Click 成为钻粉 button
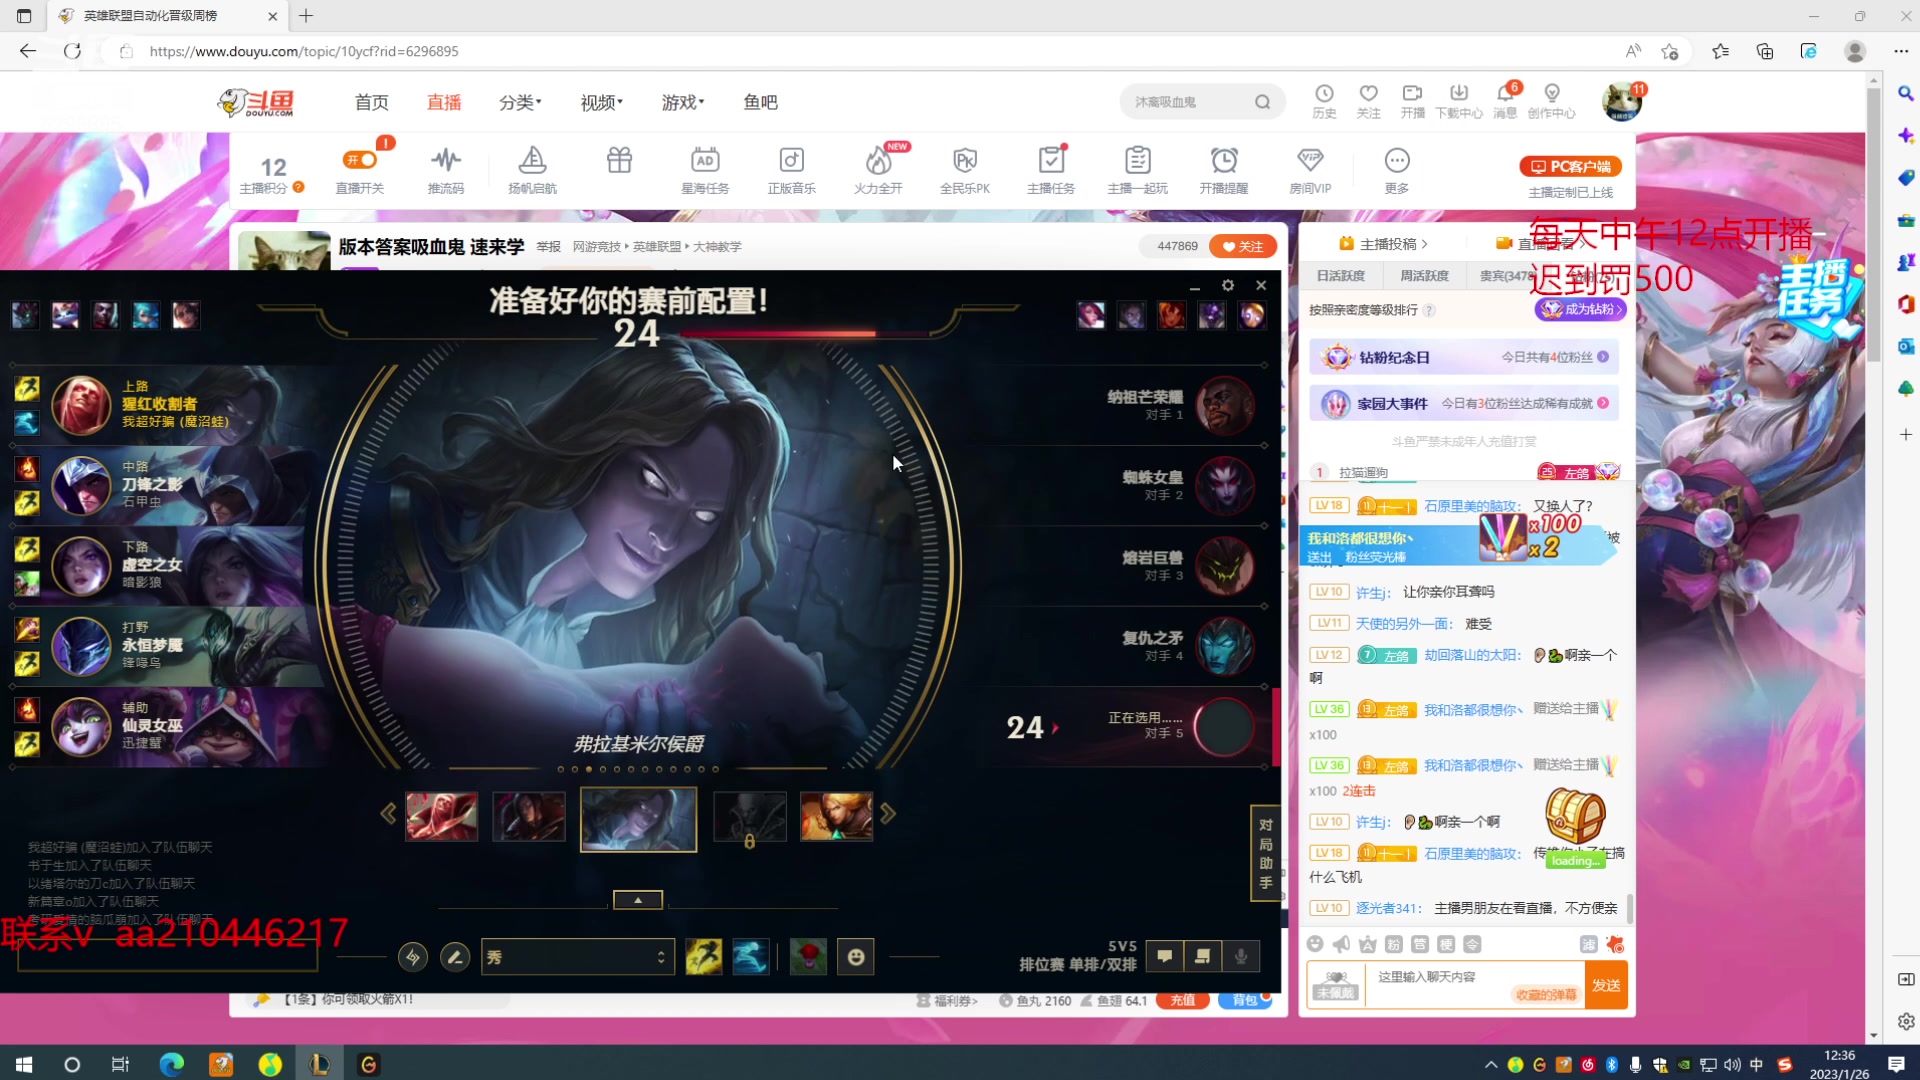 coord(1580,309)
